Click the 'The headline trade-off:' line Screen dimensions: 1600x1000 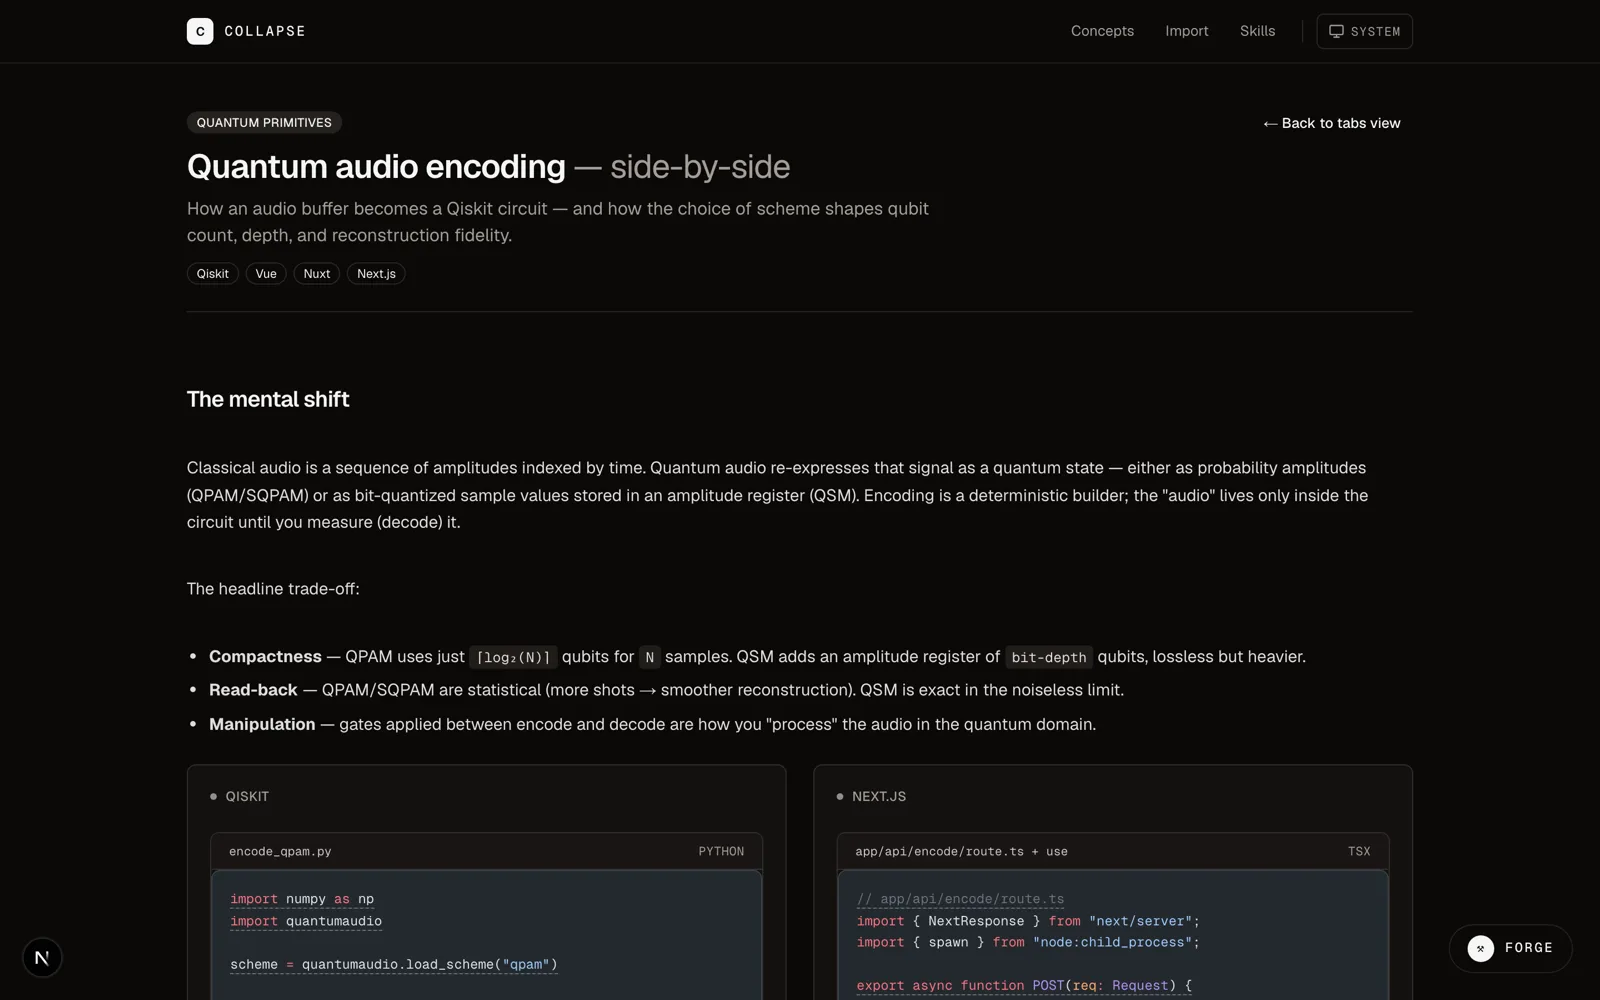(273, 589)
